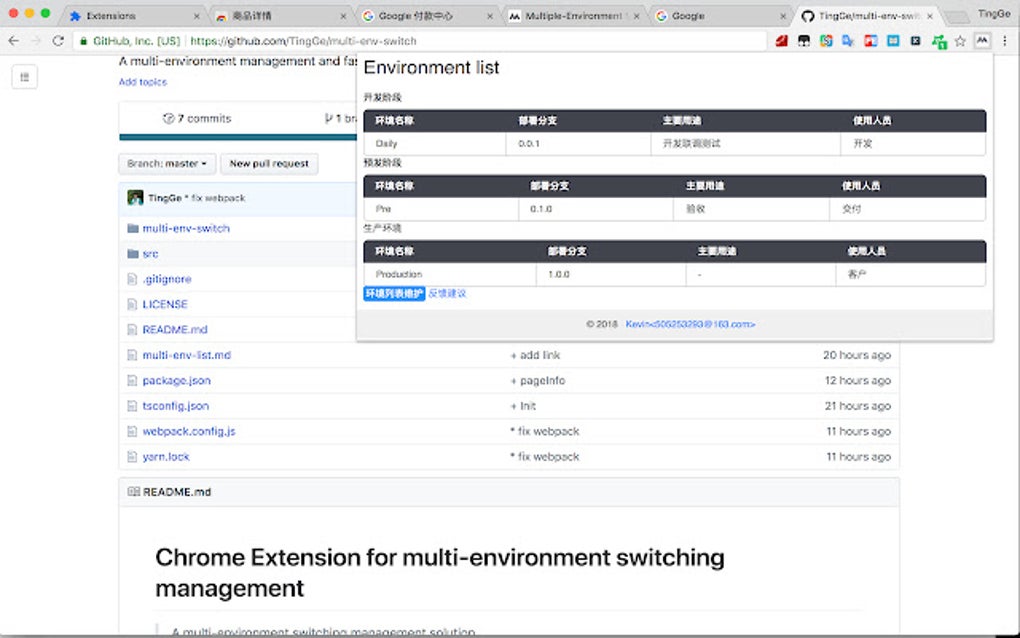
Task: Click the blue square extension icon
Action: click(891, 41)
